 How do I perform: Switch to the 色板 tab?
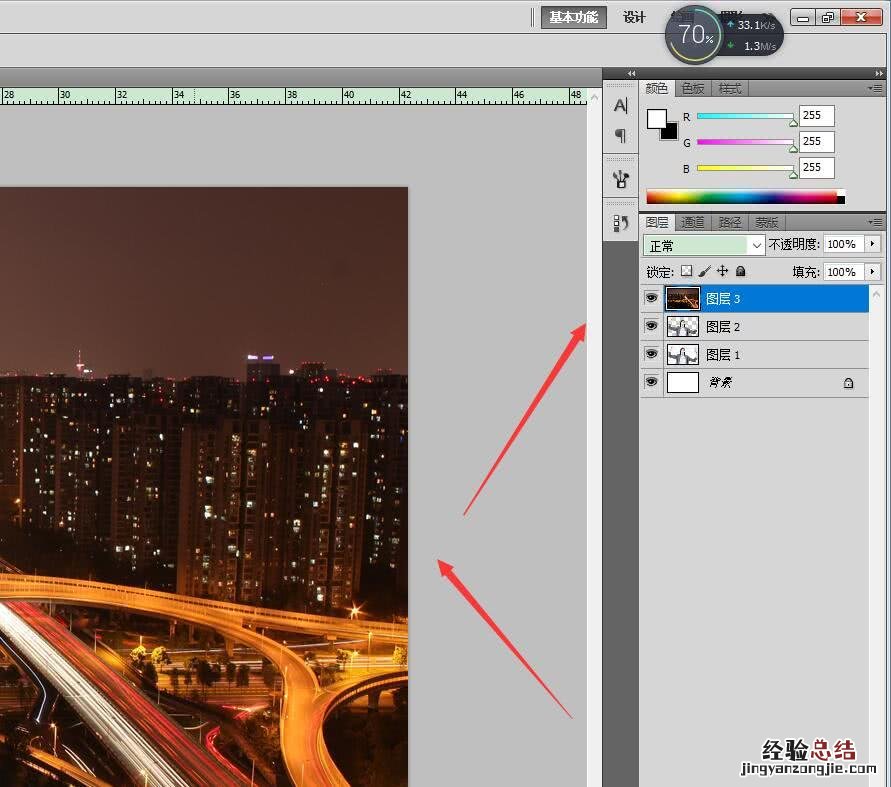693,88
